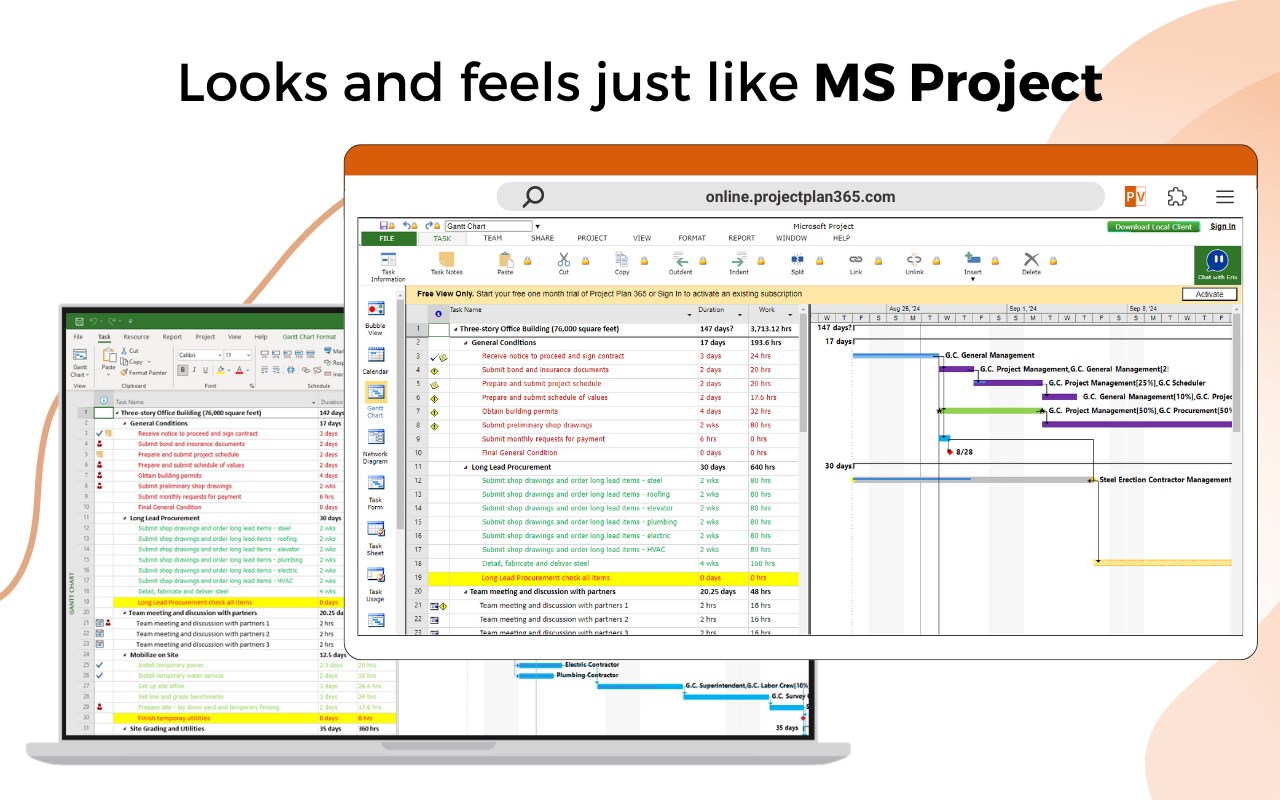Open Task Name column filter dropdown
1280x800 pixels.
pos(690,315)
